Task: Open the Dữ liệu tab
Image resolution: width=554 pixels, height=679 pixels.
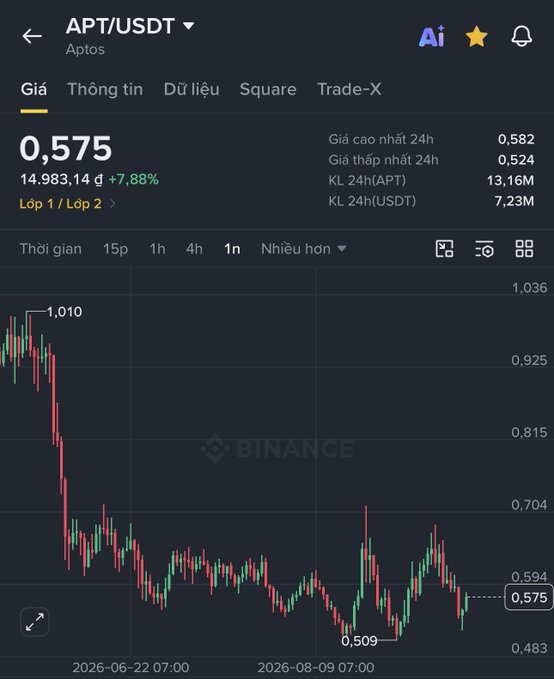Action: [191, 89]
